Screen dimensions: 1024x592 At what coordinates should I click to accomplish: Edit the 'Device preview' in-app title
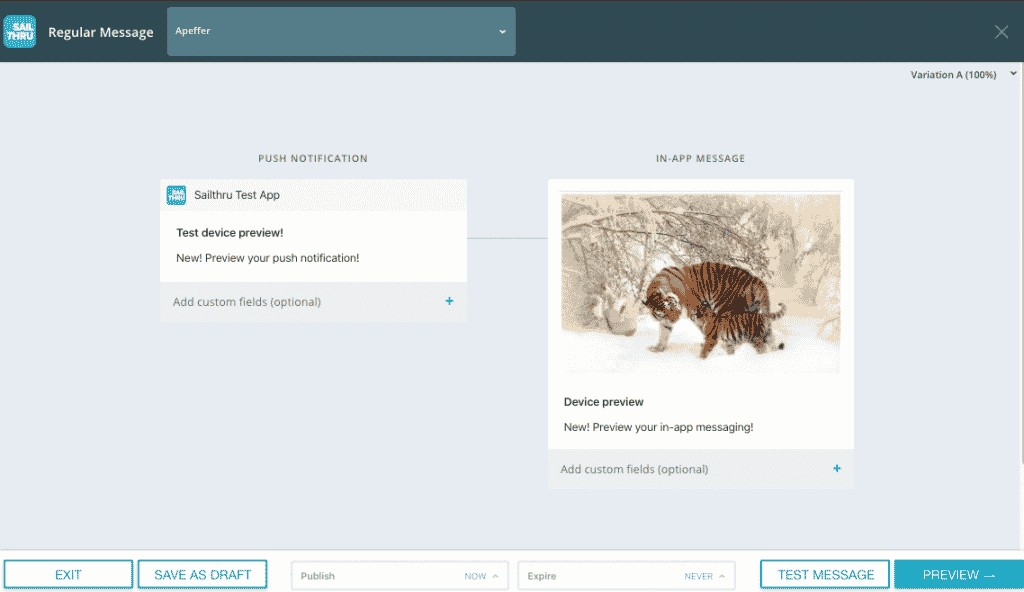604,402
